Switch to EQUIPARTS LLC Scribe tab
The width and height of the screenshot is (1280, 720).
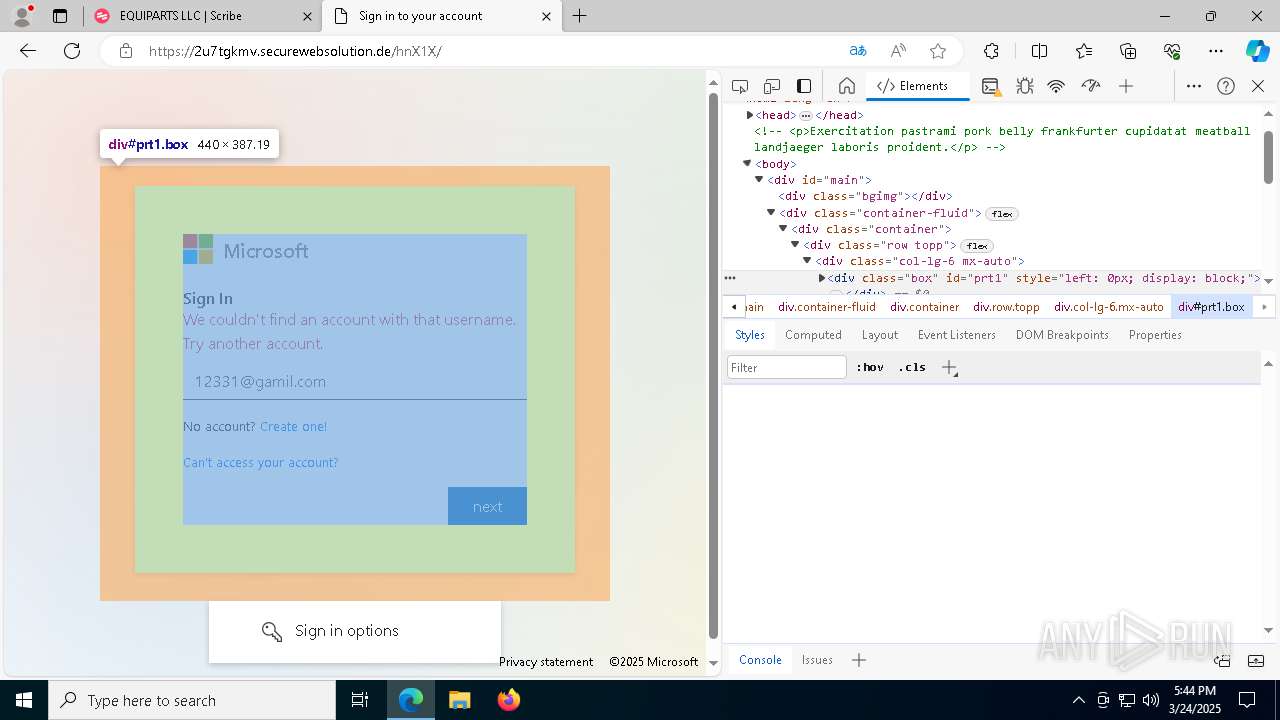201,16
